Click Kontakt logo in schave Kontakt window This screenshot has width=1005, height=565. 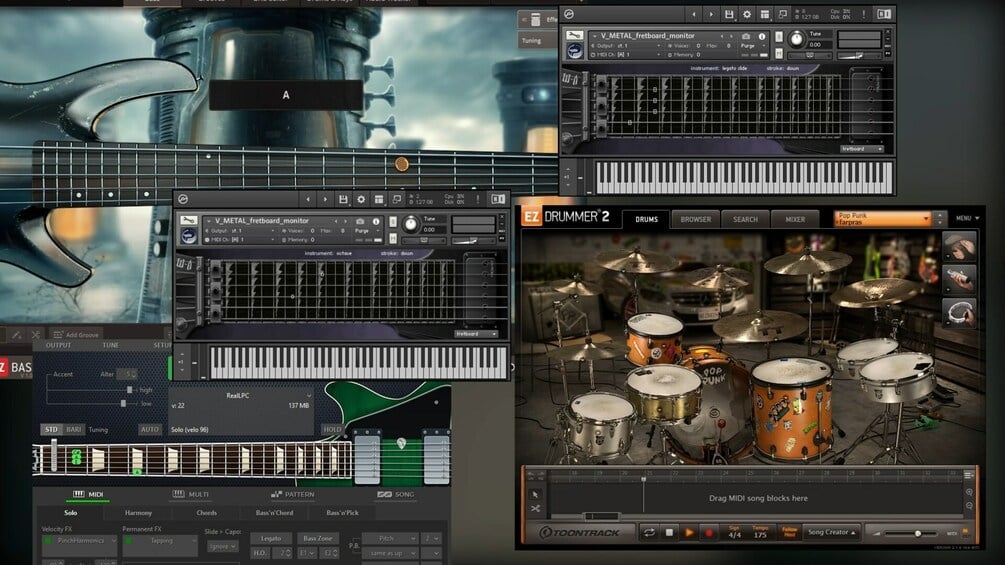tap(183, 199)
